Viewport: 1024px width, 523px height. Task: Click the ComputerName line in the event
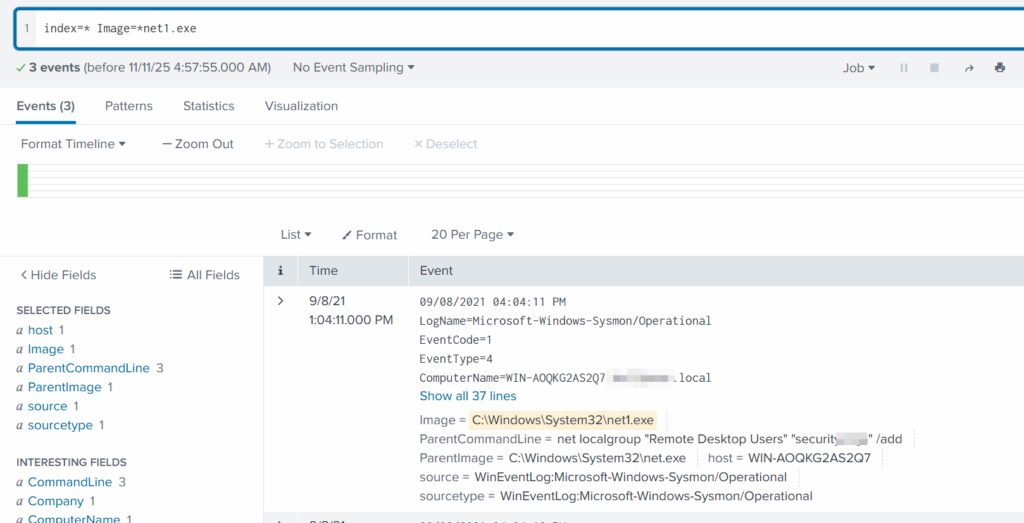point(566,377)
